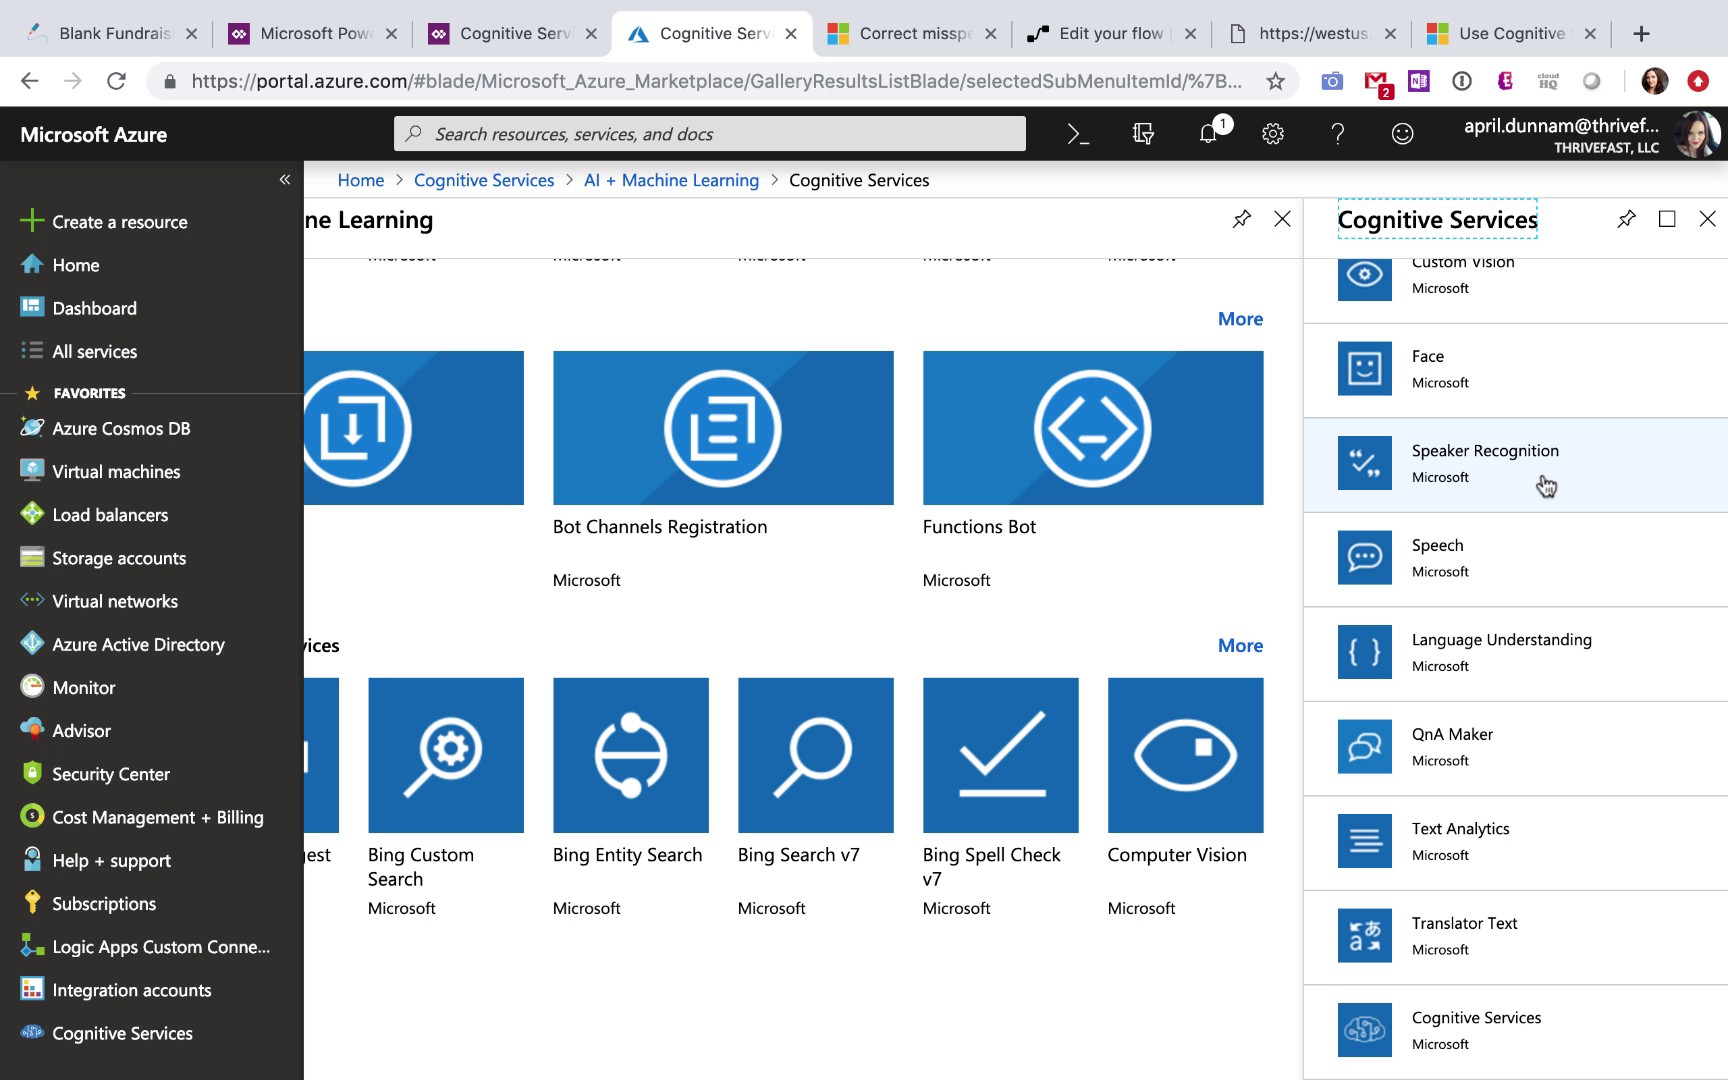1728x1080 pixels.
Task: Select Translator Text service
Action: coord(1516,936)
